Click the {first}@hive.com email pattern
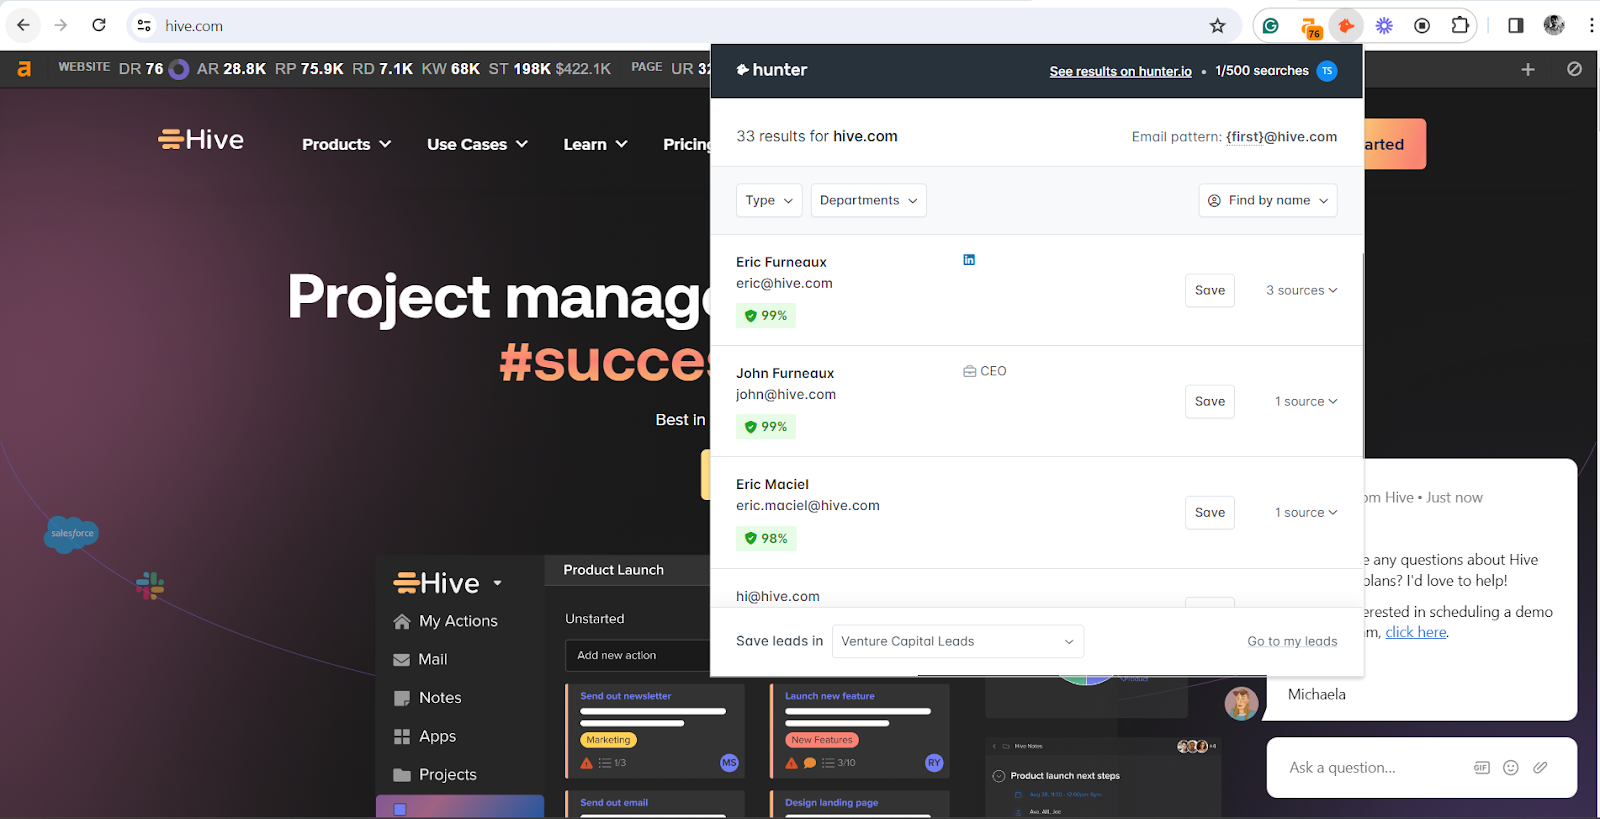This screenshot has height=819, width=1600. pyautogui.click(x=1281, y=137)
